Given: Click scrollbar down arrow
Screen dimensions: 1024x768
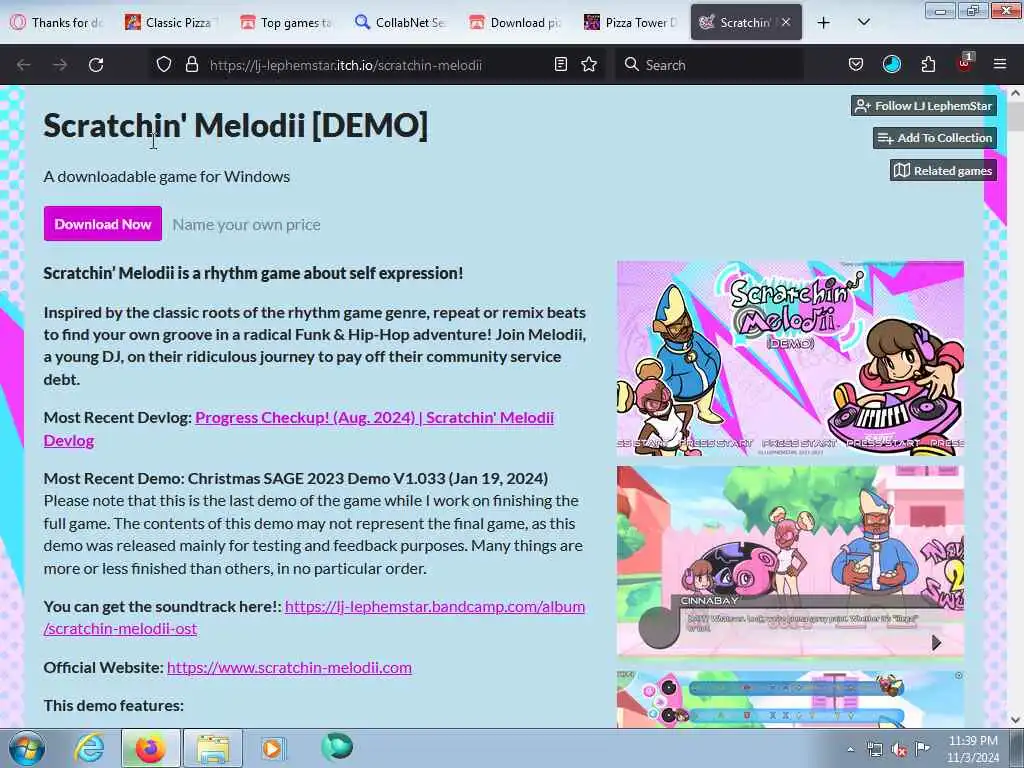Looking at the screenshot, I should (1016, 720).
